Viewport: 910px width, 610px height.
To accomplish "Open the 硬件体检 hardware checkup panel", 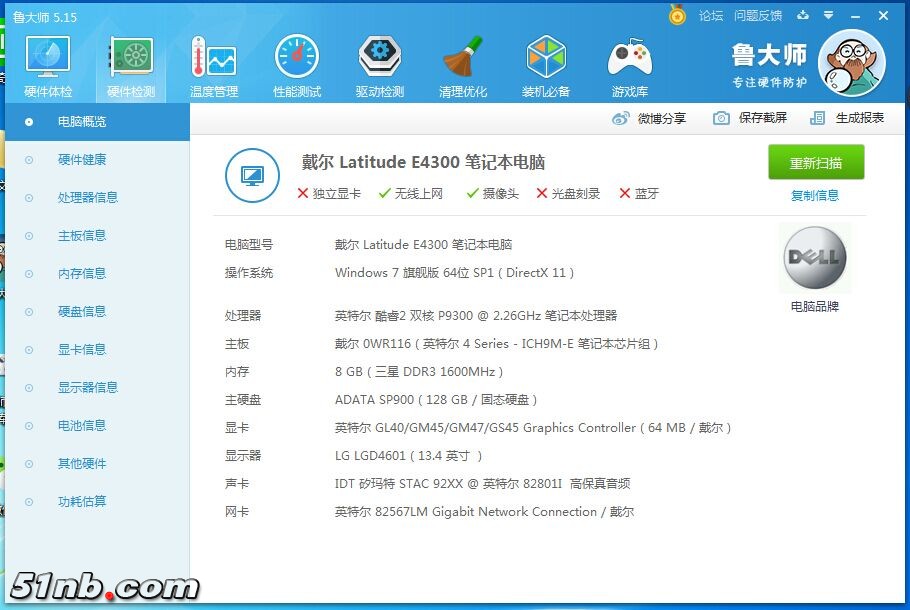I will [x=47, y=63].
